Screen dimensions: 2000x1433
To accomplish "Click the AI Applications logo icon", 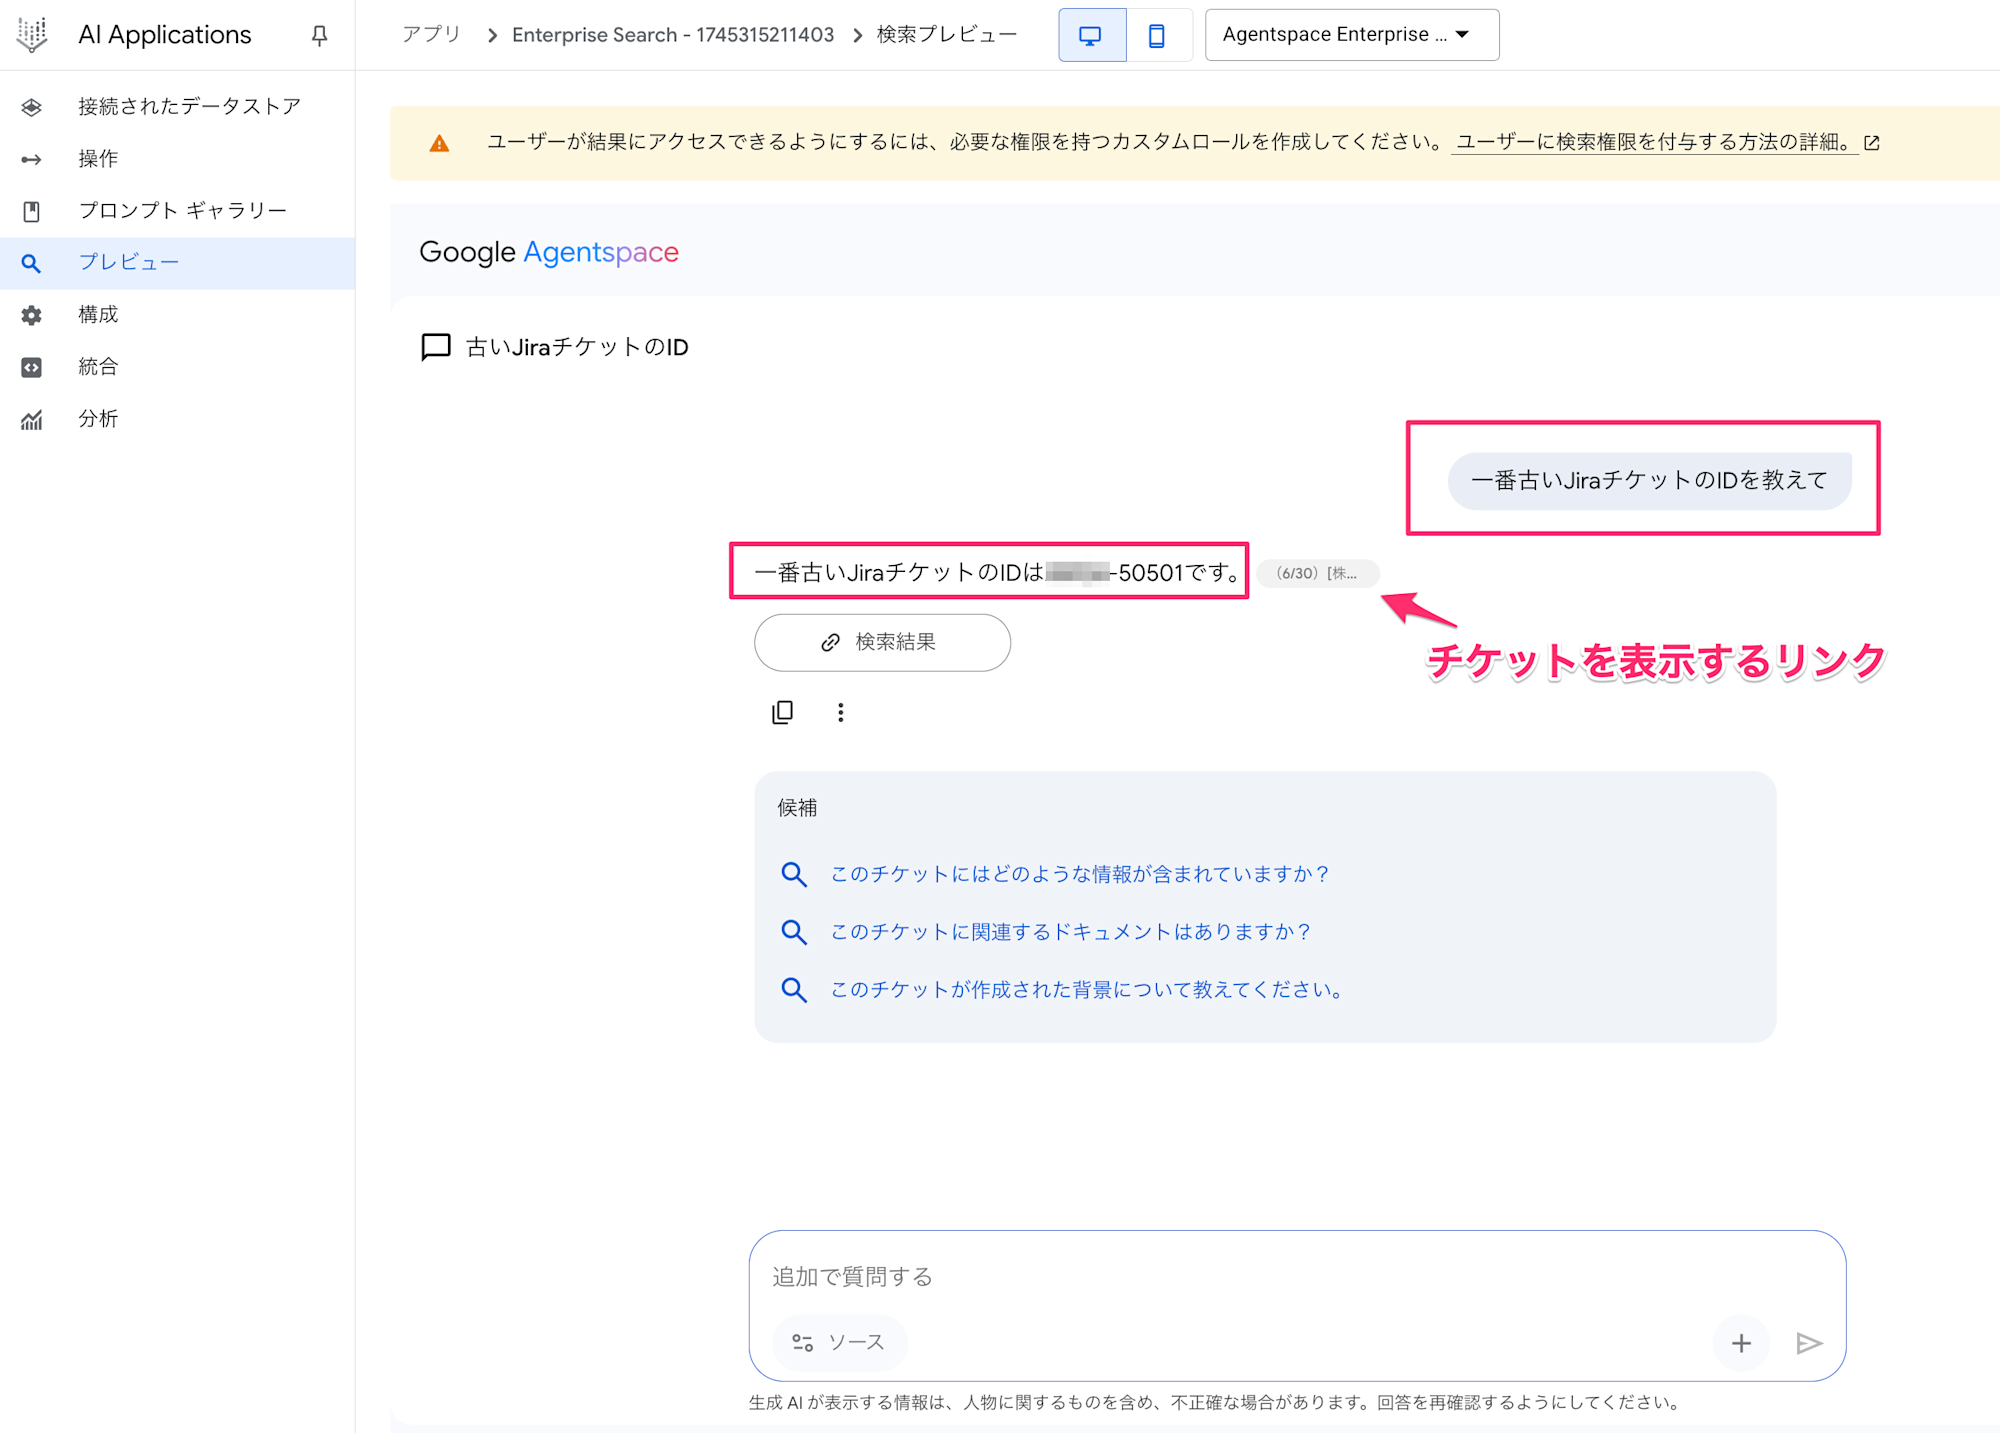I will point(32,35).
